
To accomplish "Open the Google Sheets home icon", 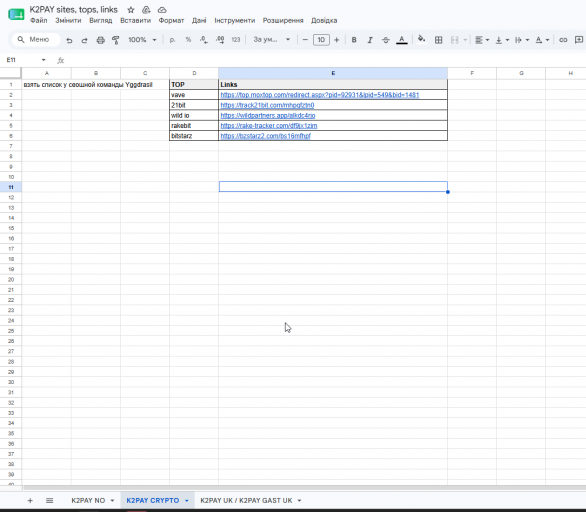I will click(16, 15).
